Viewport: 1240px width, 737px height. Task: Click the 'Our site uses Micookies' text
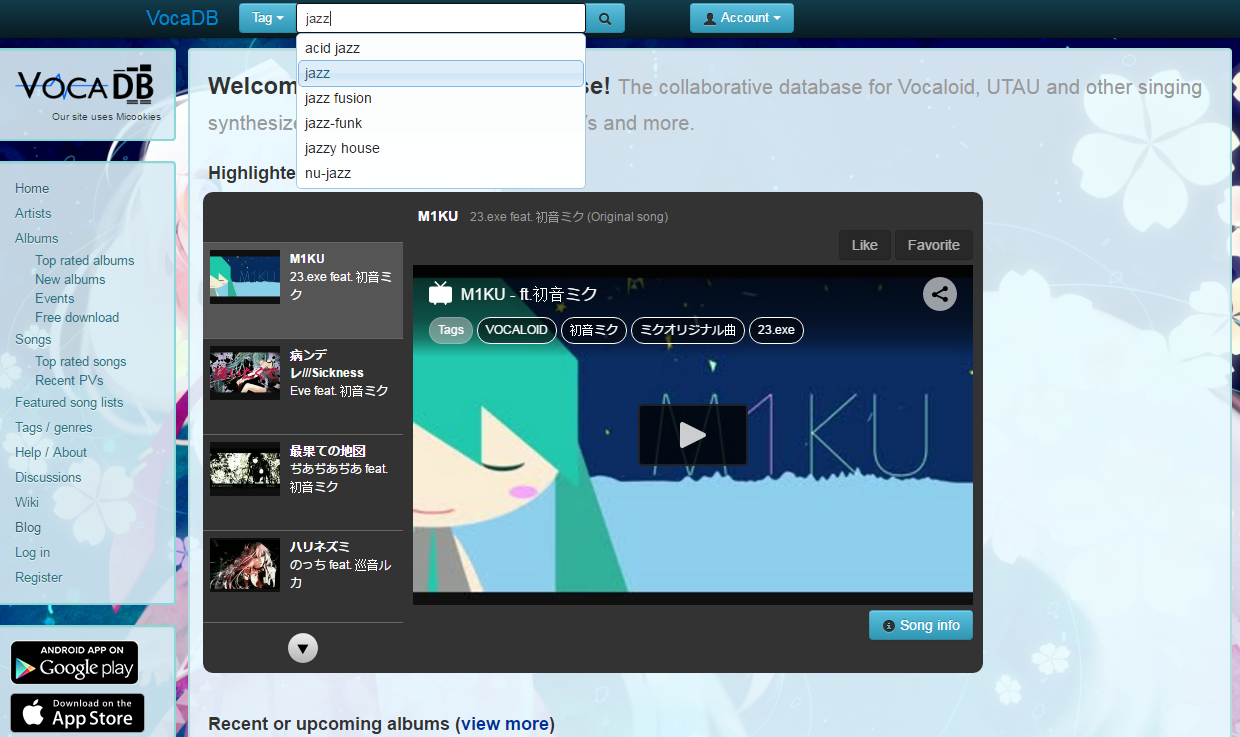coord(107,117)
